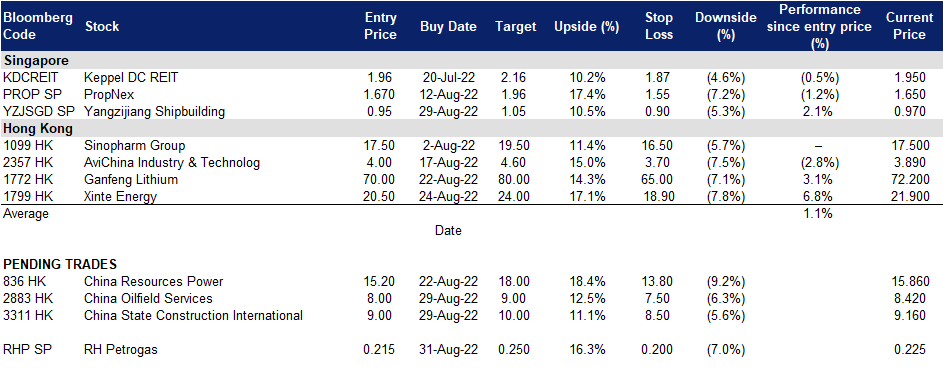Click Xinte Energy's 6.8% performance value

818,196
